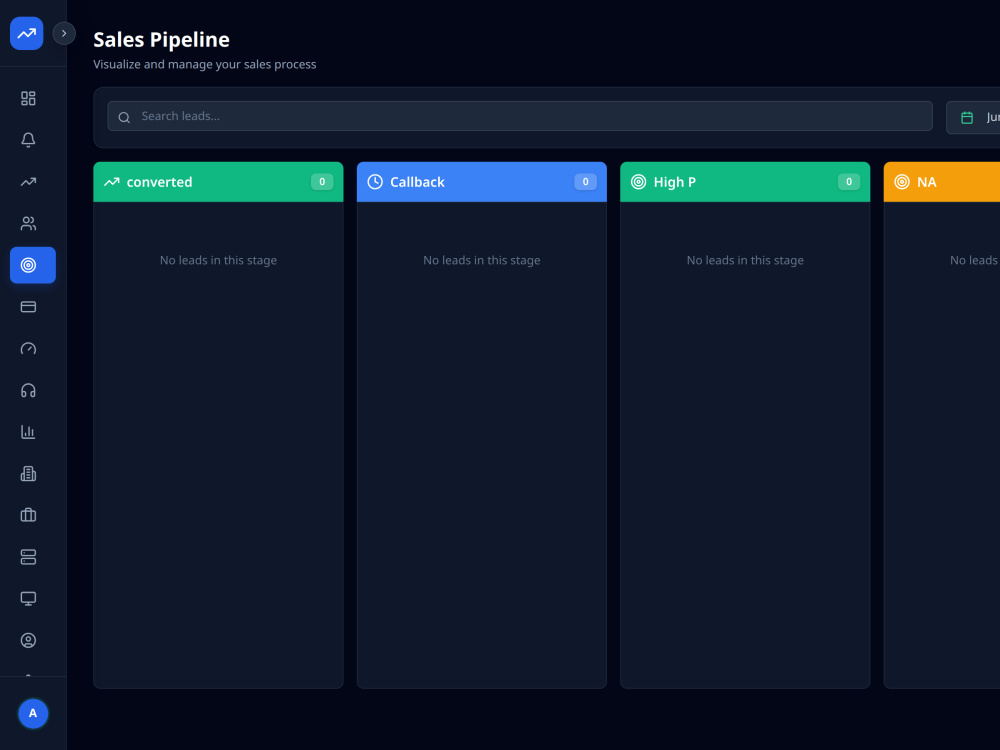Open the building icon in sidebar
1000x750 pixels.
pos(28,474)
